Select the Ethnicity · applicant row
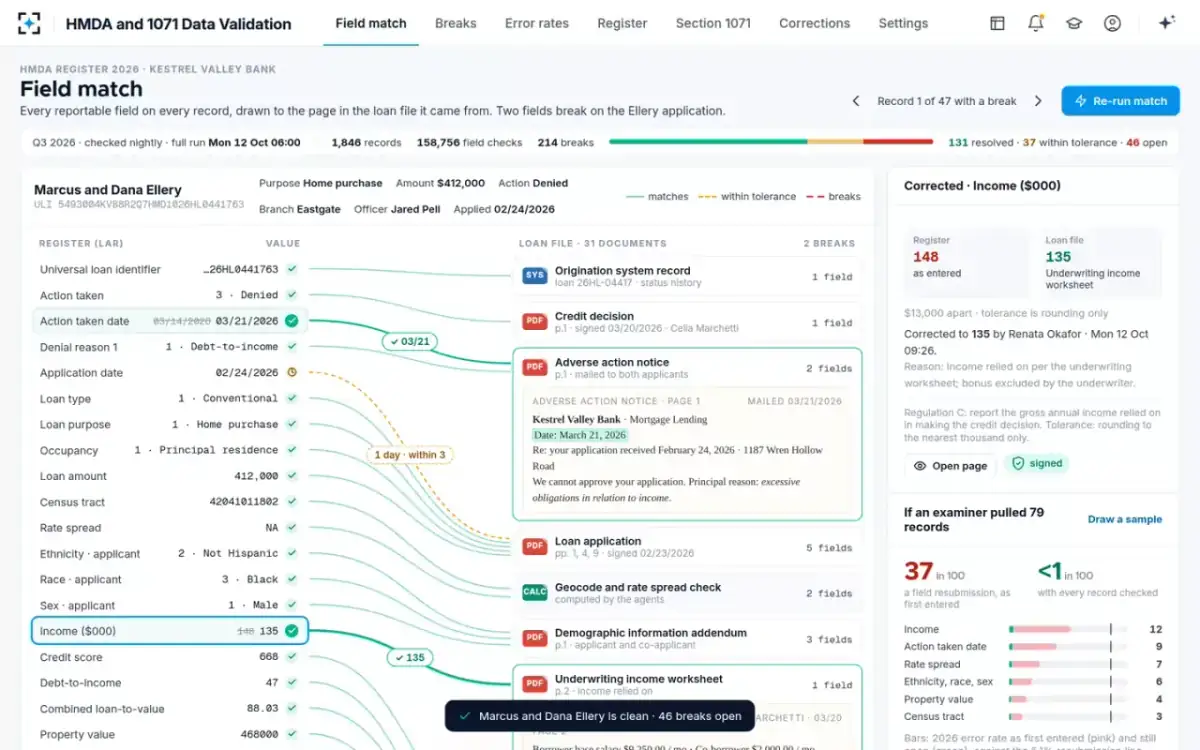The height and width of the screenshot is (750, 1200). coord(170,554)
